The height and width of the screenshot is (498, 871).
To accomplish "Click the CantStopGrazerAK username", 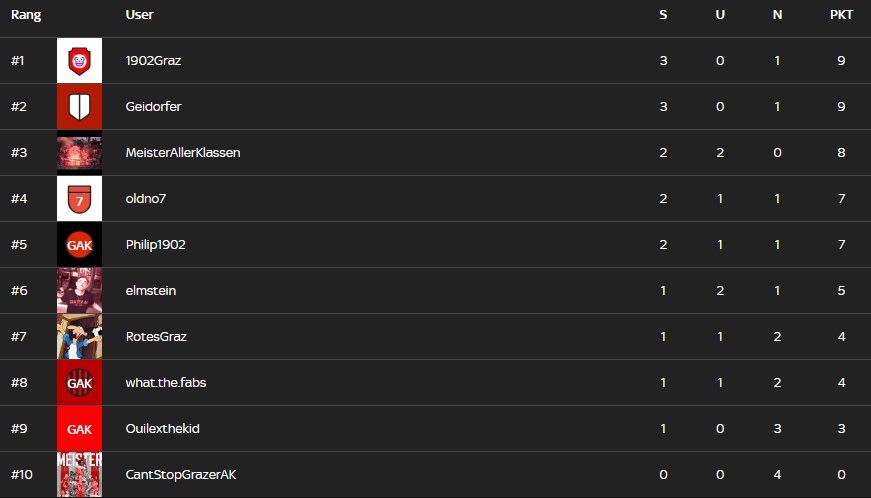I will coord(181,475).
